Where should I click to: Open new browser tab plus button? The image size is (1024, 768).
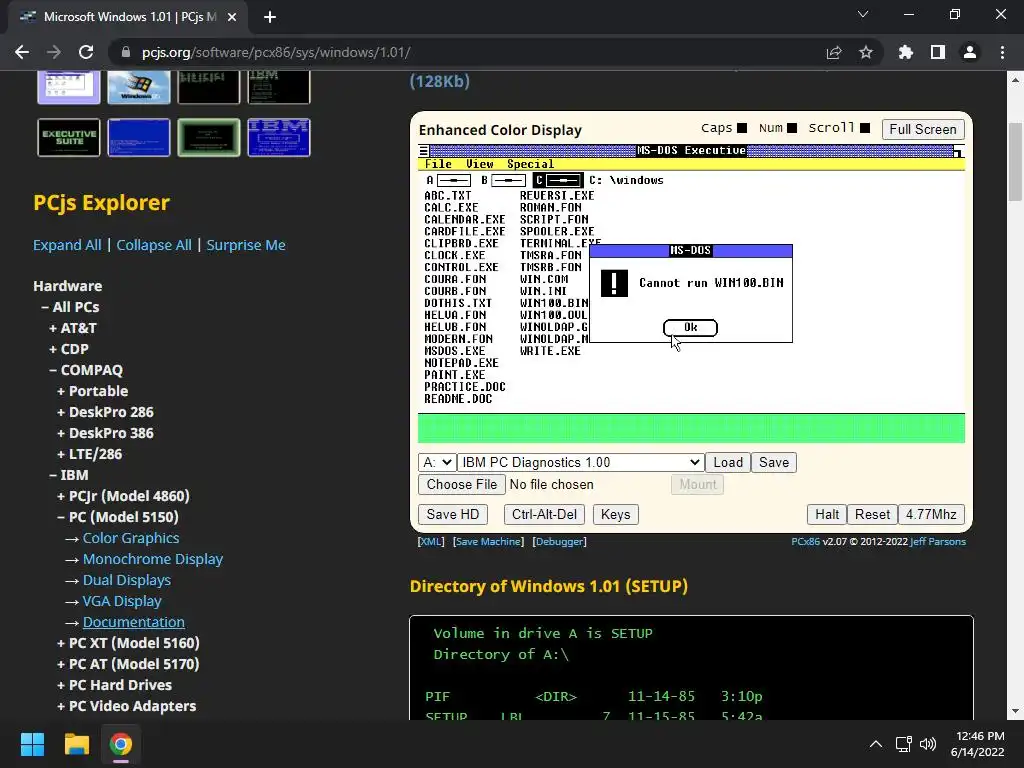point(270,17)
